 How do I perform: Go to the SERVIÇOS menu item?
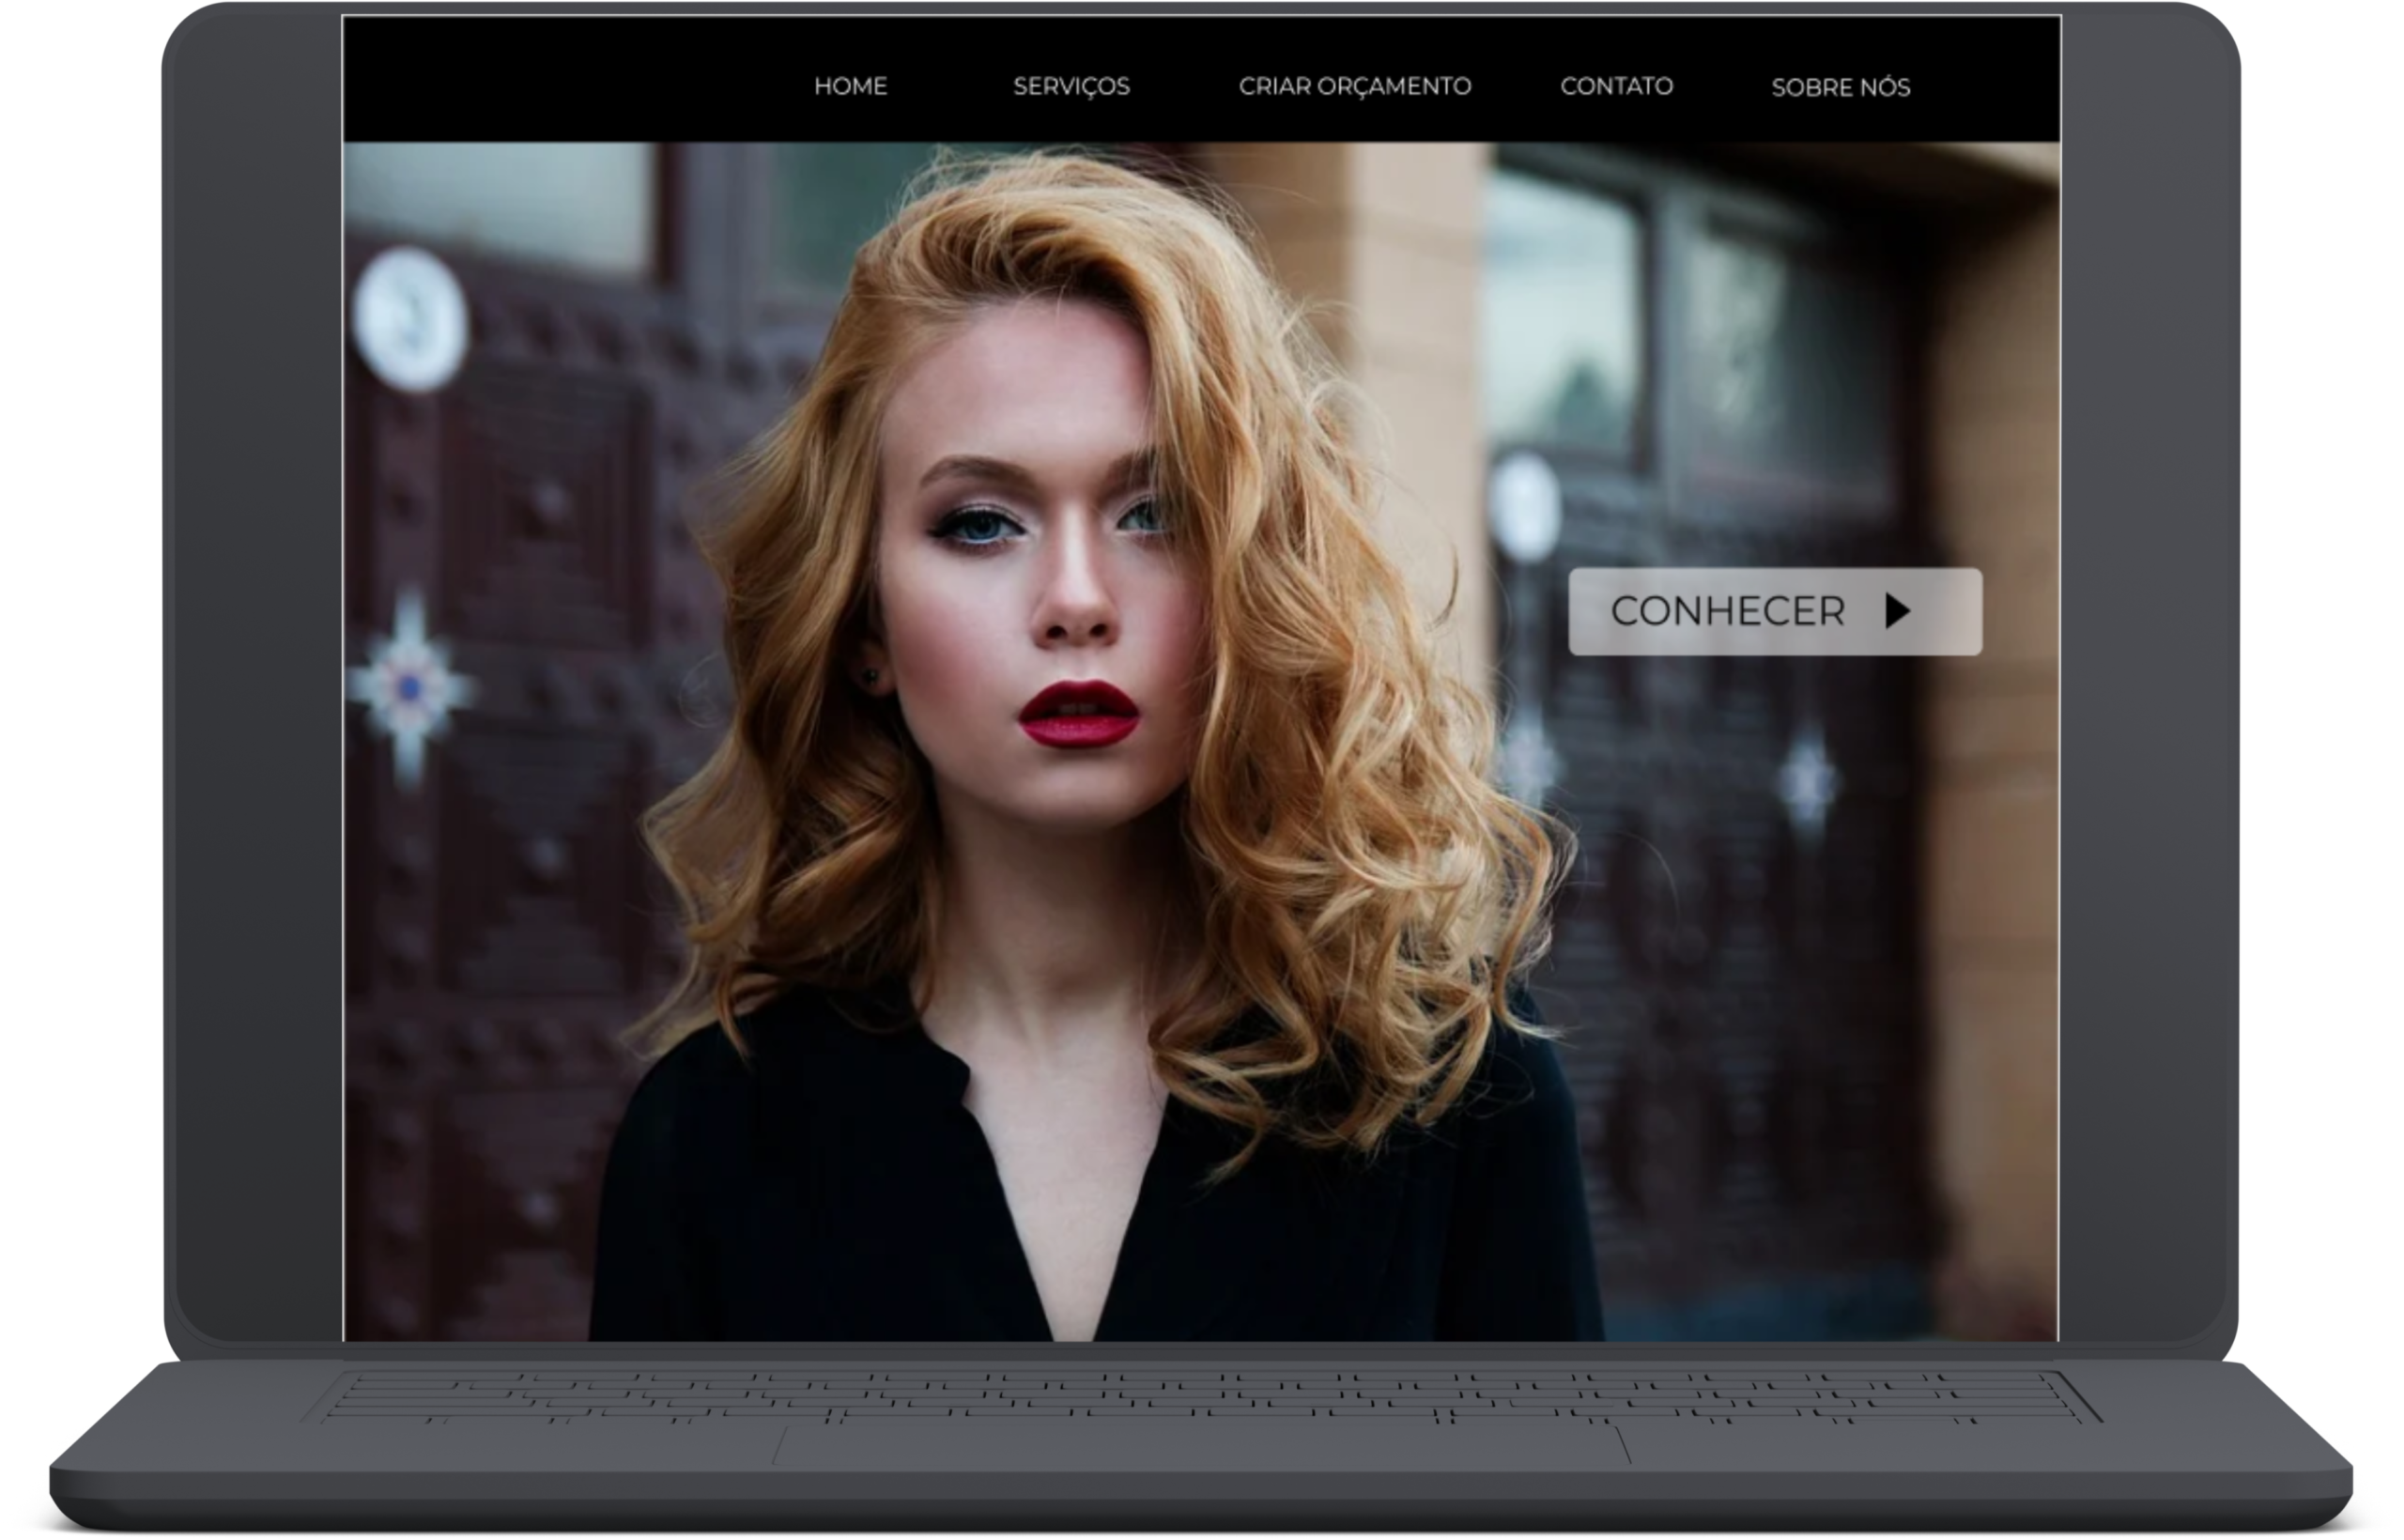point(1071,86)
